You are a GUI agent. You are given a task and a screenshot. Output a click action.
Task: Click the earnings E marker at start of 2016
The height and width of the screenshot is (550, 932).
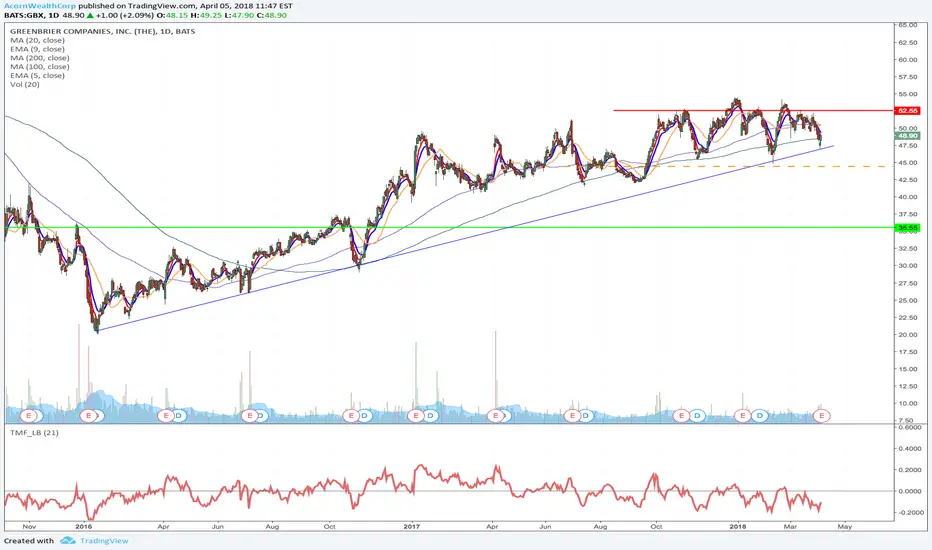[89, 415]
